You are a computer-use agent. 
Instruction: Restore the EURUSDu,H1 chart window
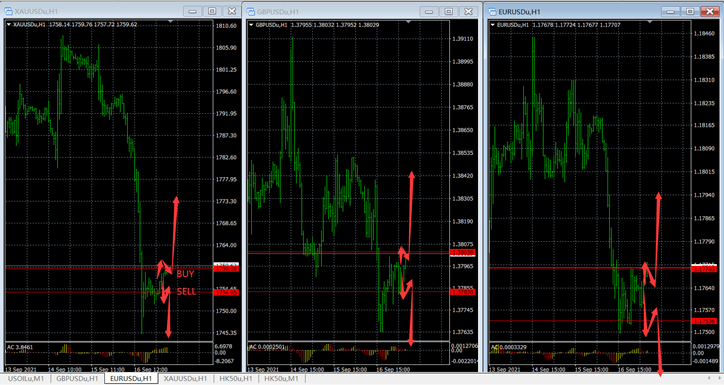pos(690,12)
